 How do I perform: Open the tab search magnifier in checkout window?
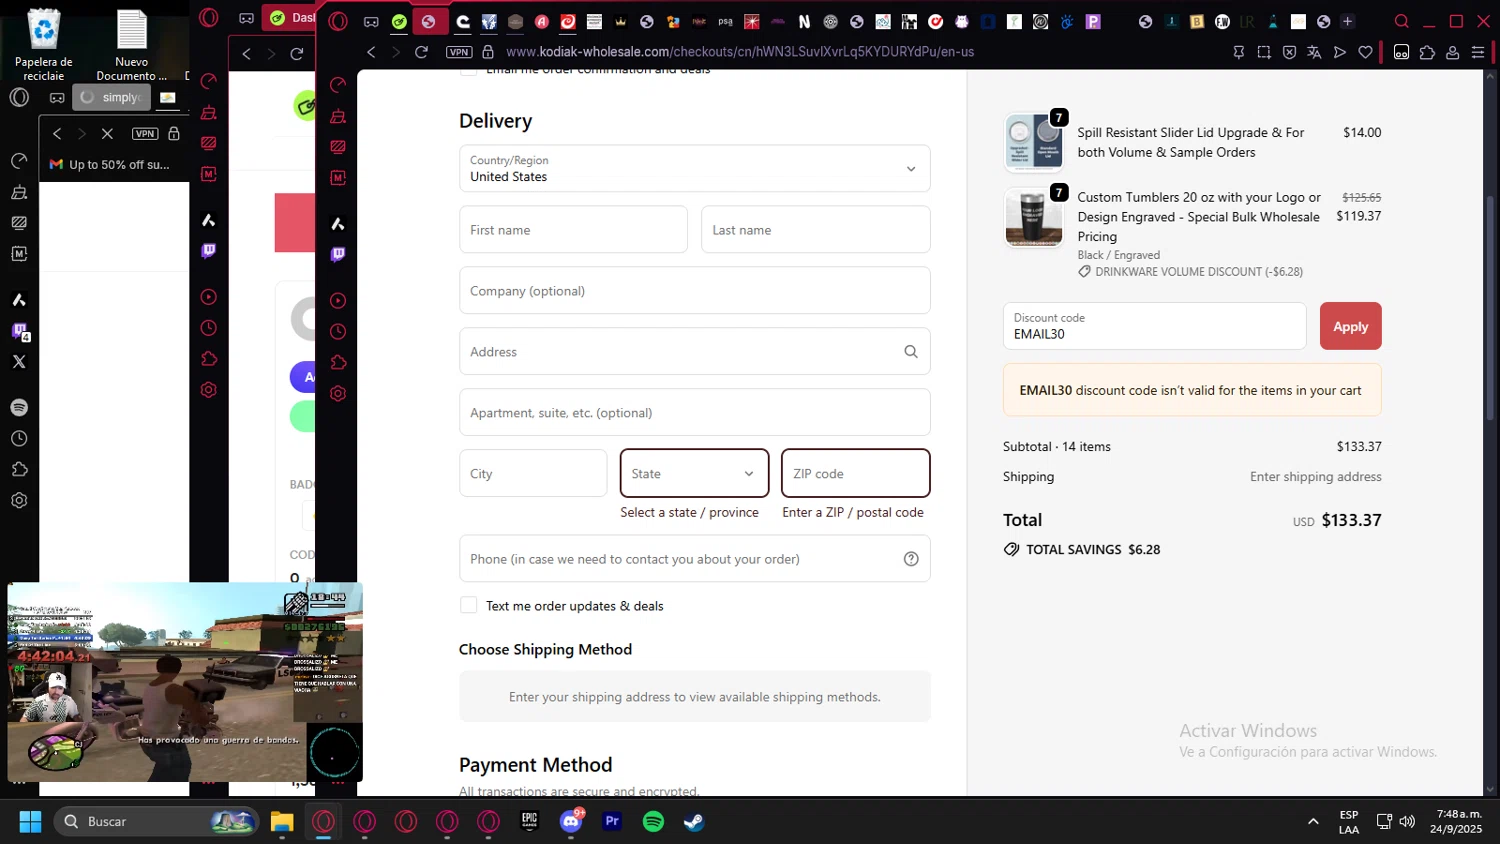point(1402,21)
